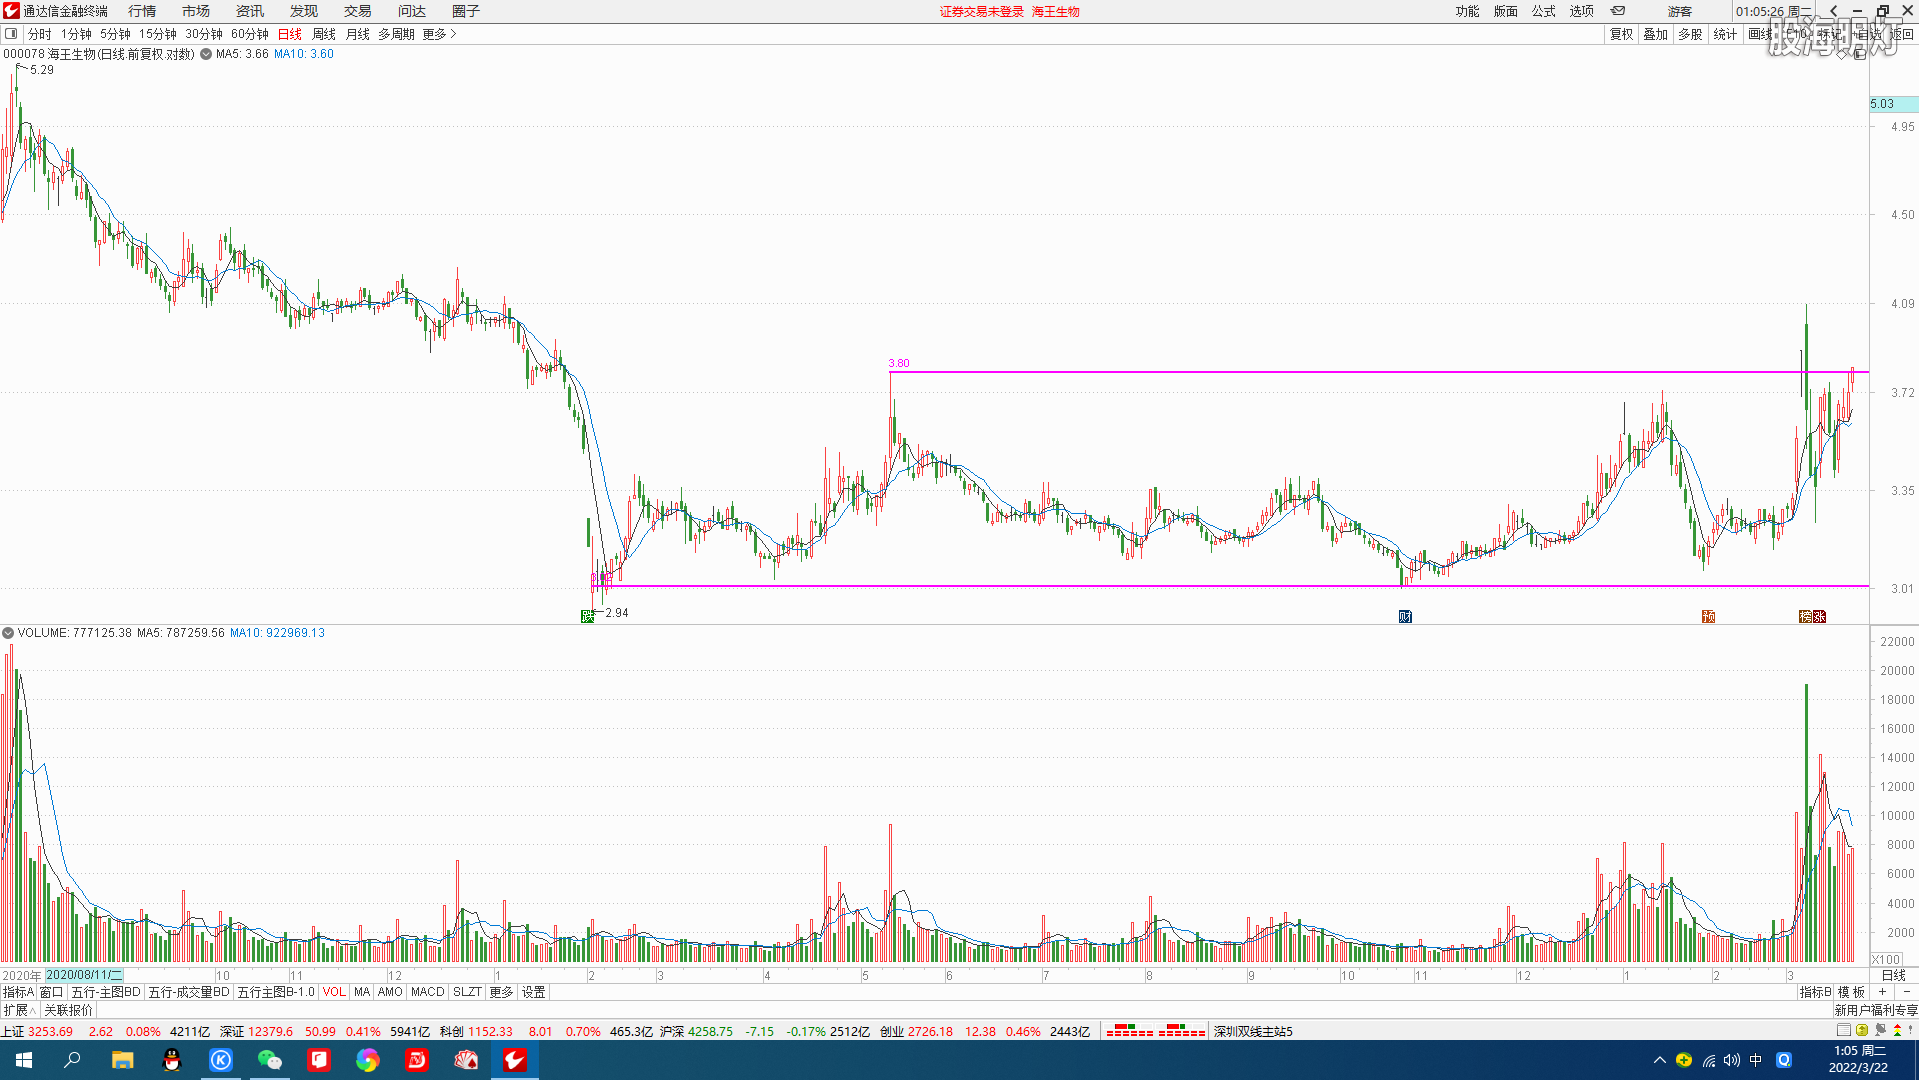Viewport: 1919px width, 1080px height.
Task: Click the volume speaker tray icon
Action: tap(1731, 1060)
